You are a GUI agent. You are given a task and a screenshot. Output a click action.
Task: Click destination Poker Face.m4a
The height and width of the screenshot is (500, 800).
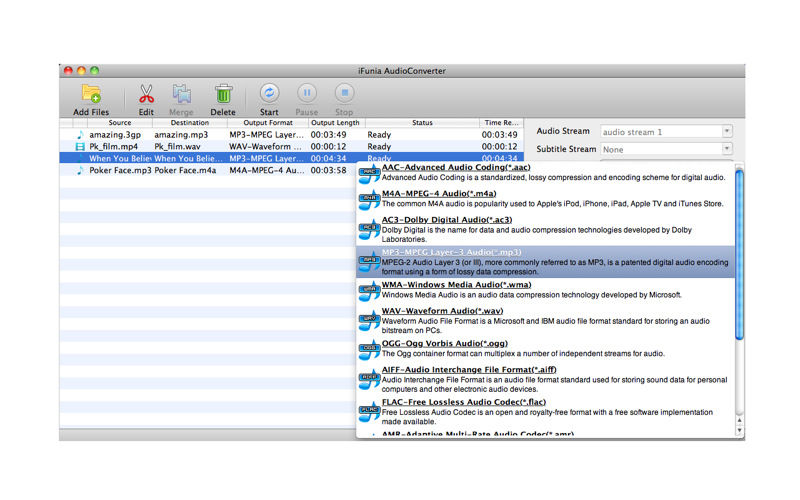[185, 170]
